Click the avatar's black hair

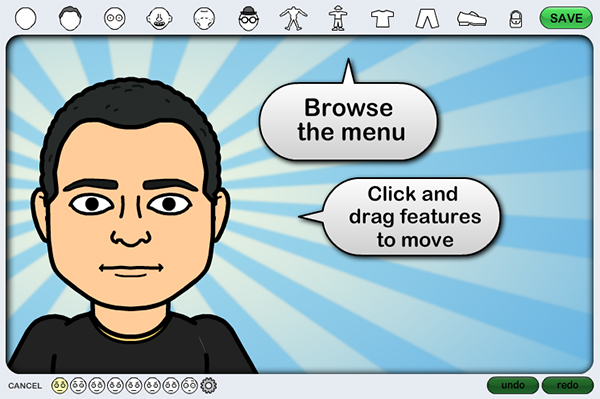click(130, 101)
